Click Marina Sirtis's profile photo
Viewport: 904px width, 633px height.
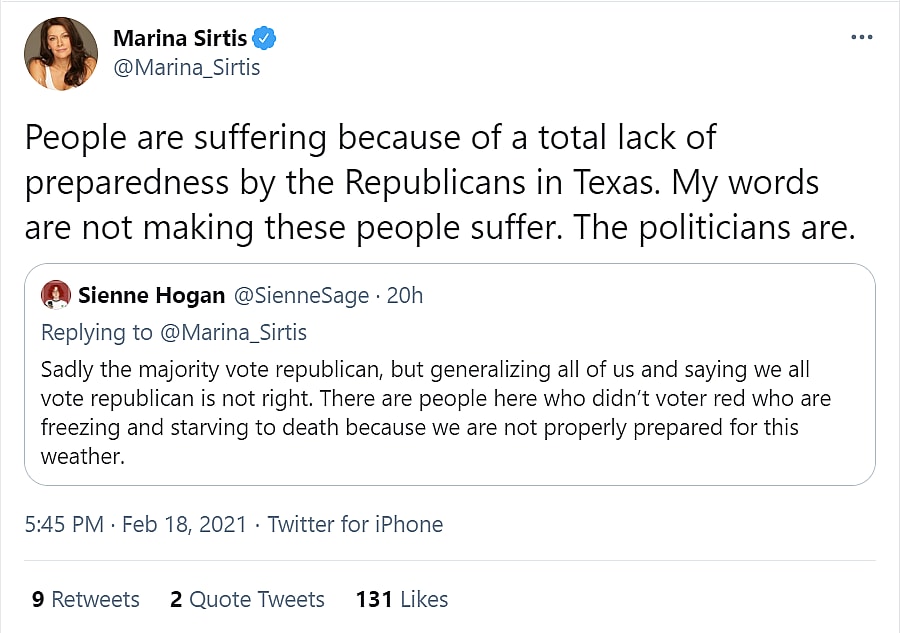pos(60,54)
